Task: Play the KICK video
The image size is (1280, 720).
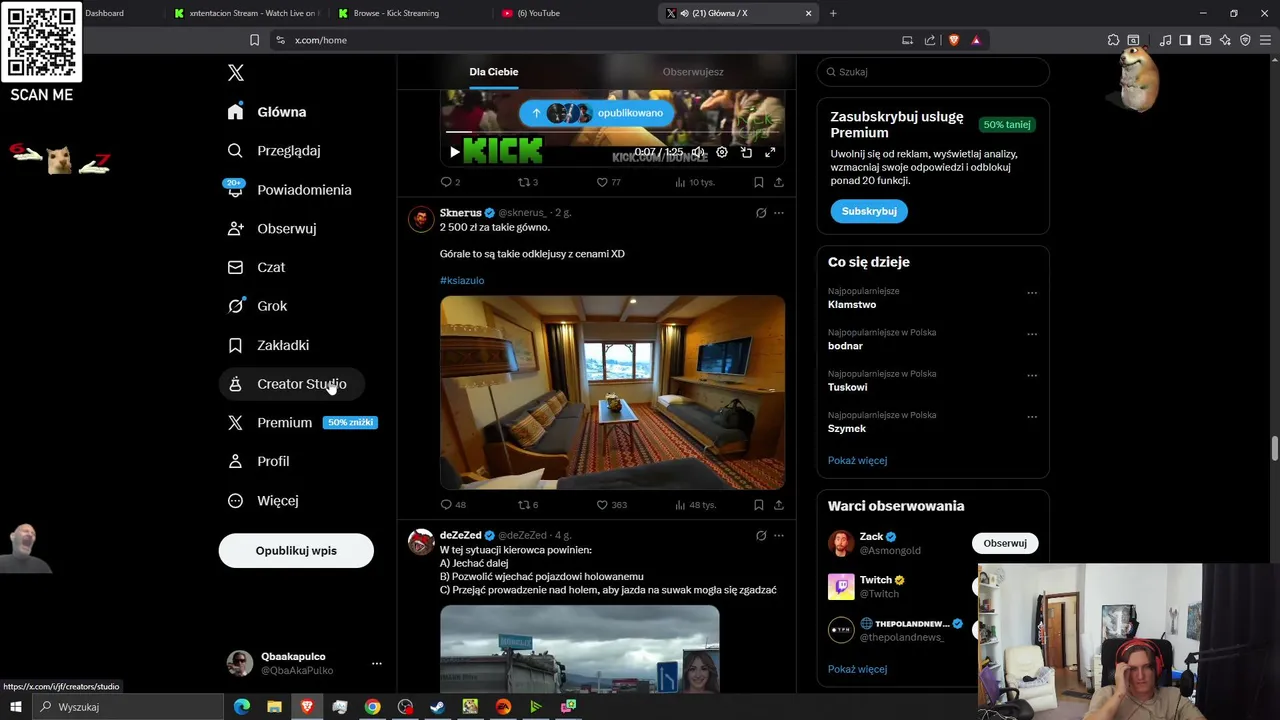Action: [454, 153]
